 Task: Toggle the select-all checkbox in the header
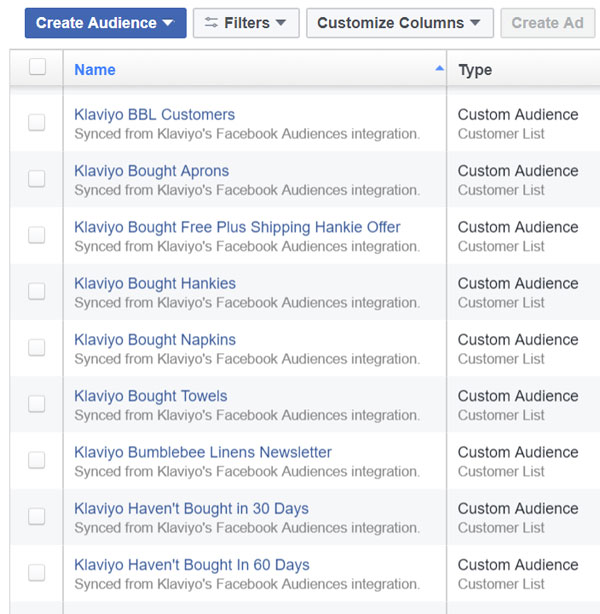37,67
